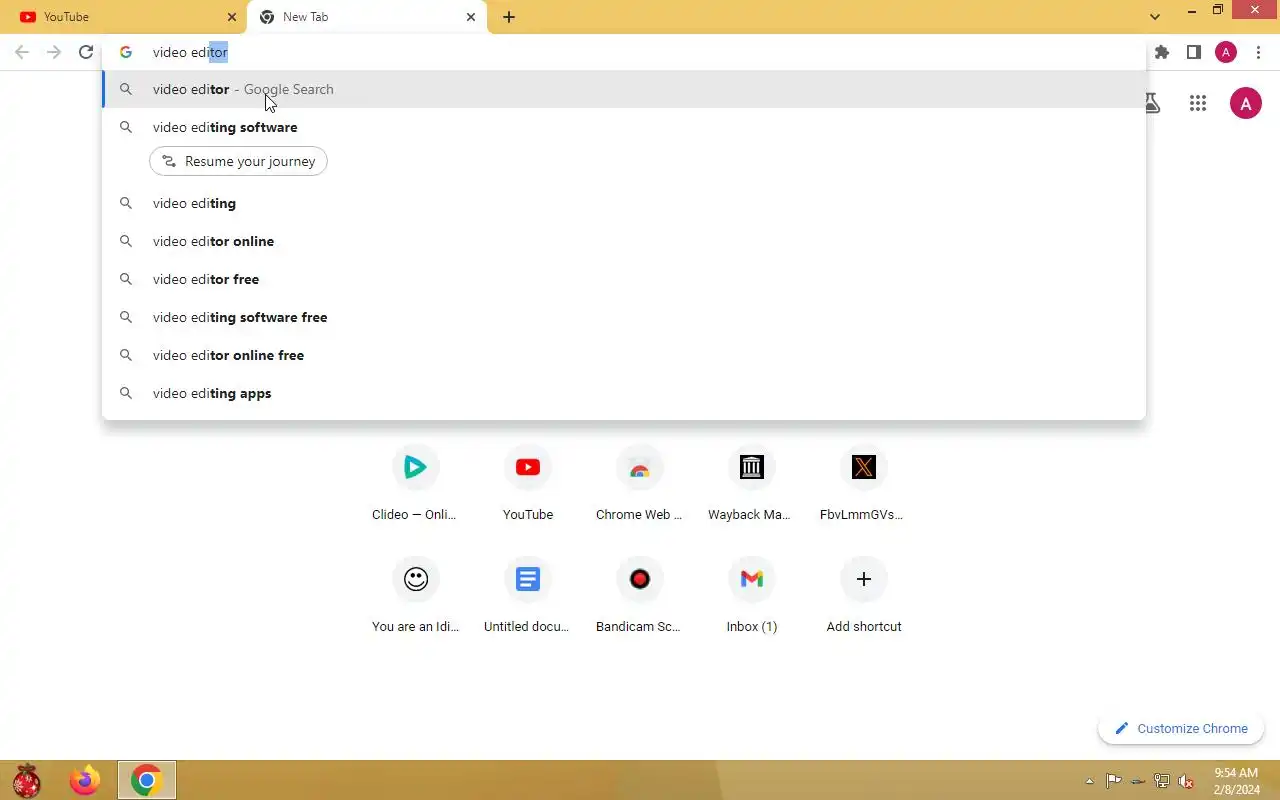
Task: Open Chrome three-dot menu
Action: pyautogui.click(x=1258, y=52)
